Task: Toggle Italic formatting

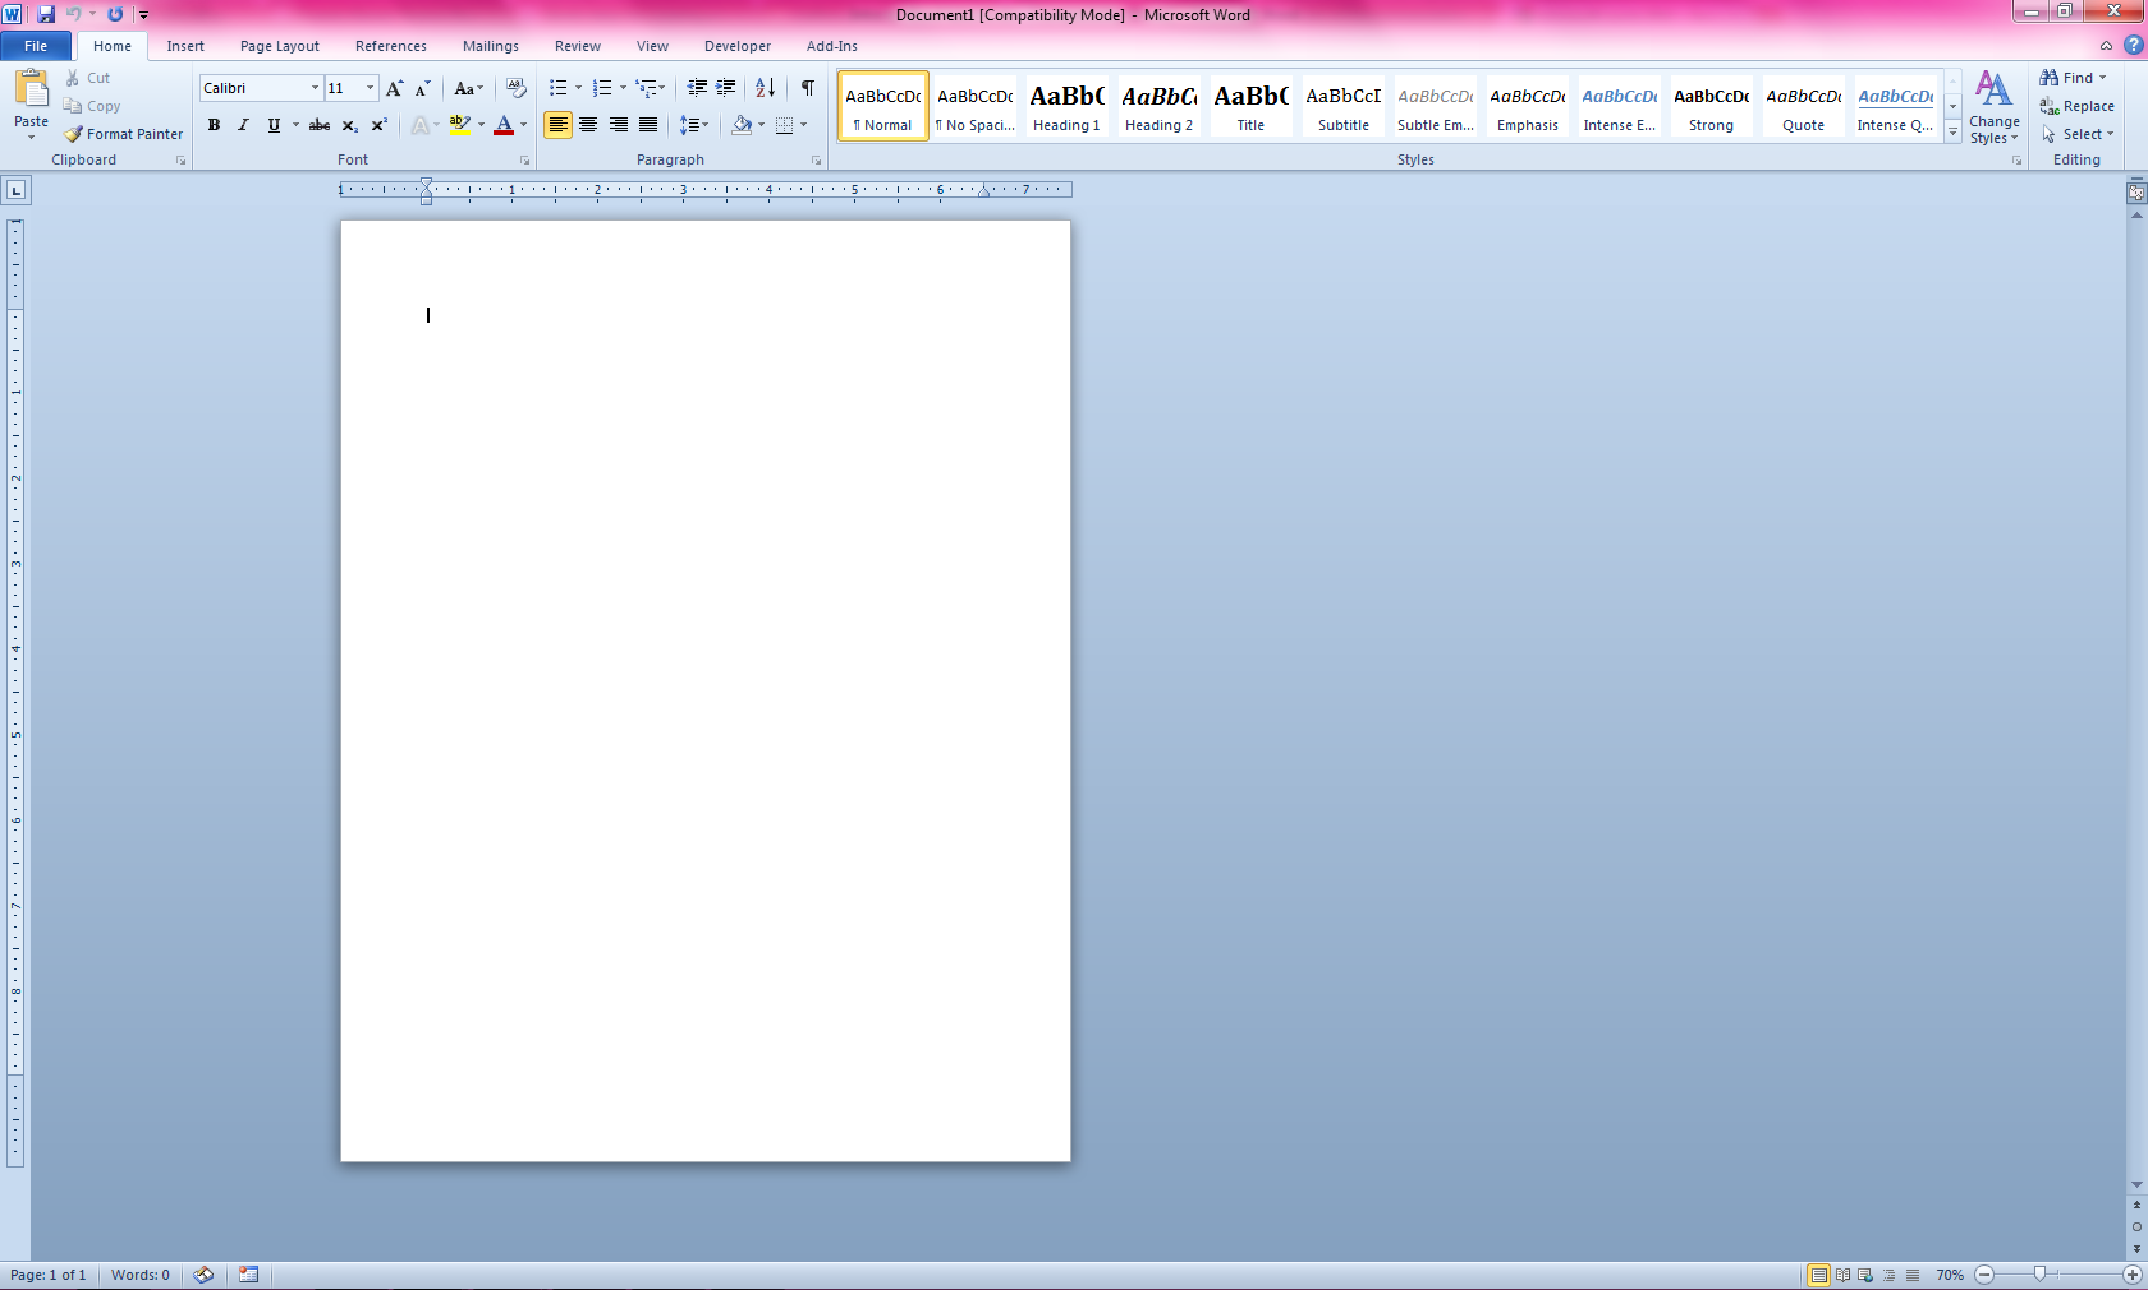Action: (x=243, y=125)
